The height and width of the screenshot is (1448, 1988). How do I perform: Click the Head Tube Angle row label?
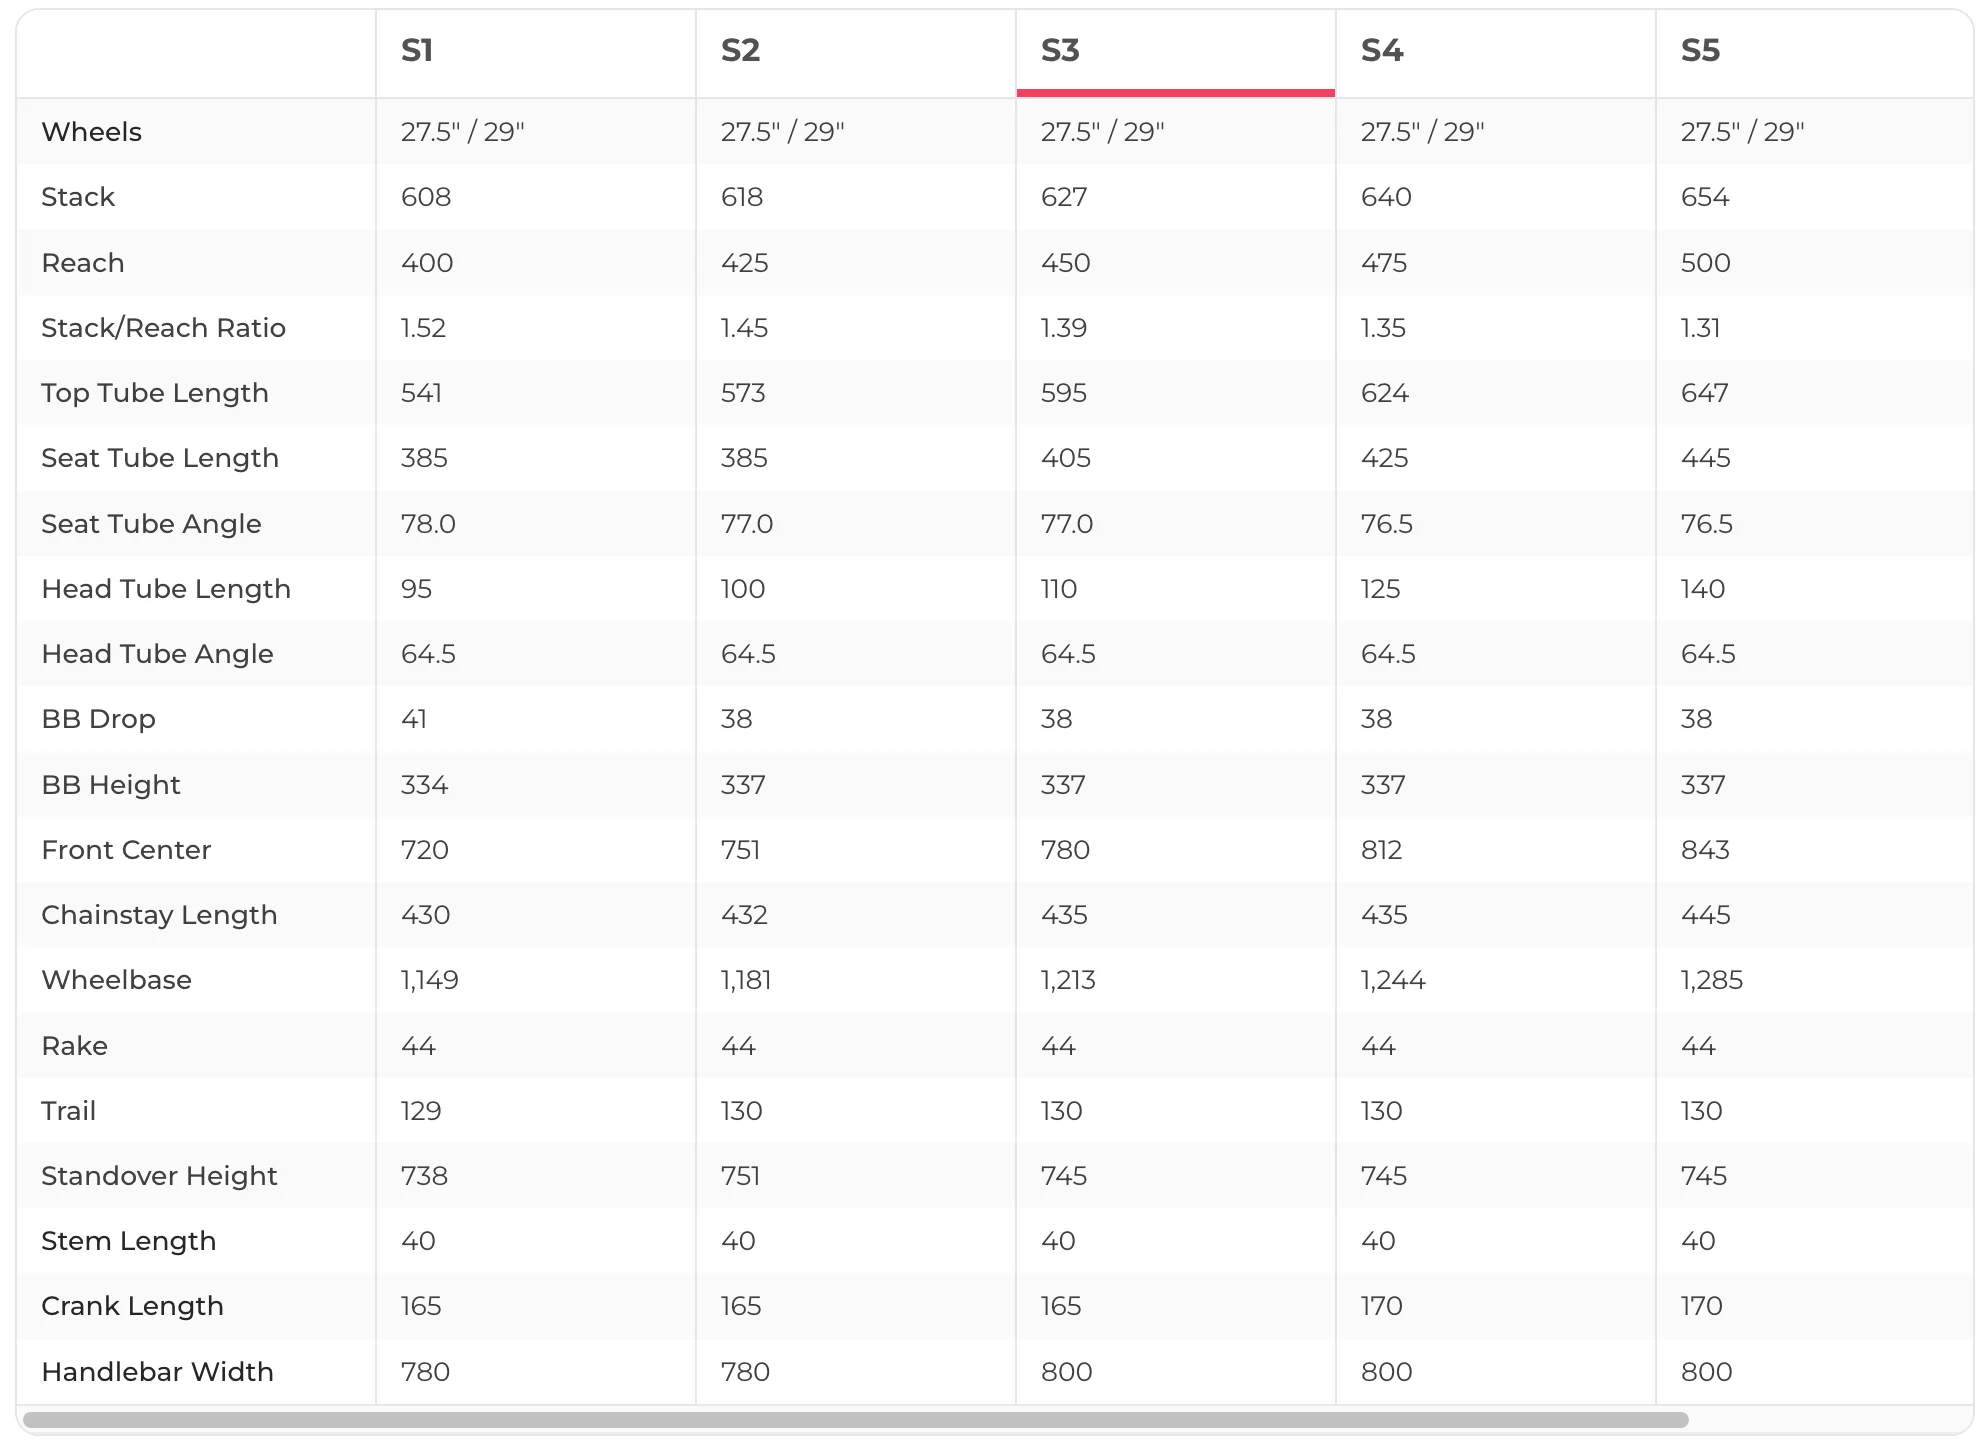click(157, 654)
